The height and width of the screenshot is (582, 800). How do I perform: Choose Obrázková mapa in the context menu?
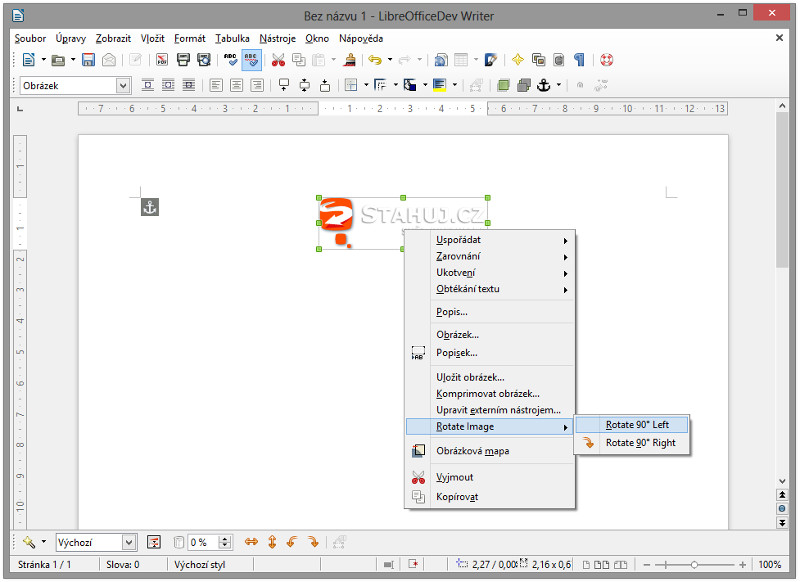491,451
